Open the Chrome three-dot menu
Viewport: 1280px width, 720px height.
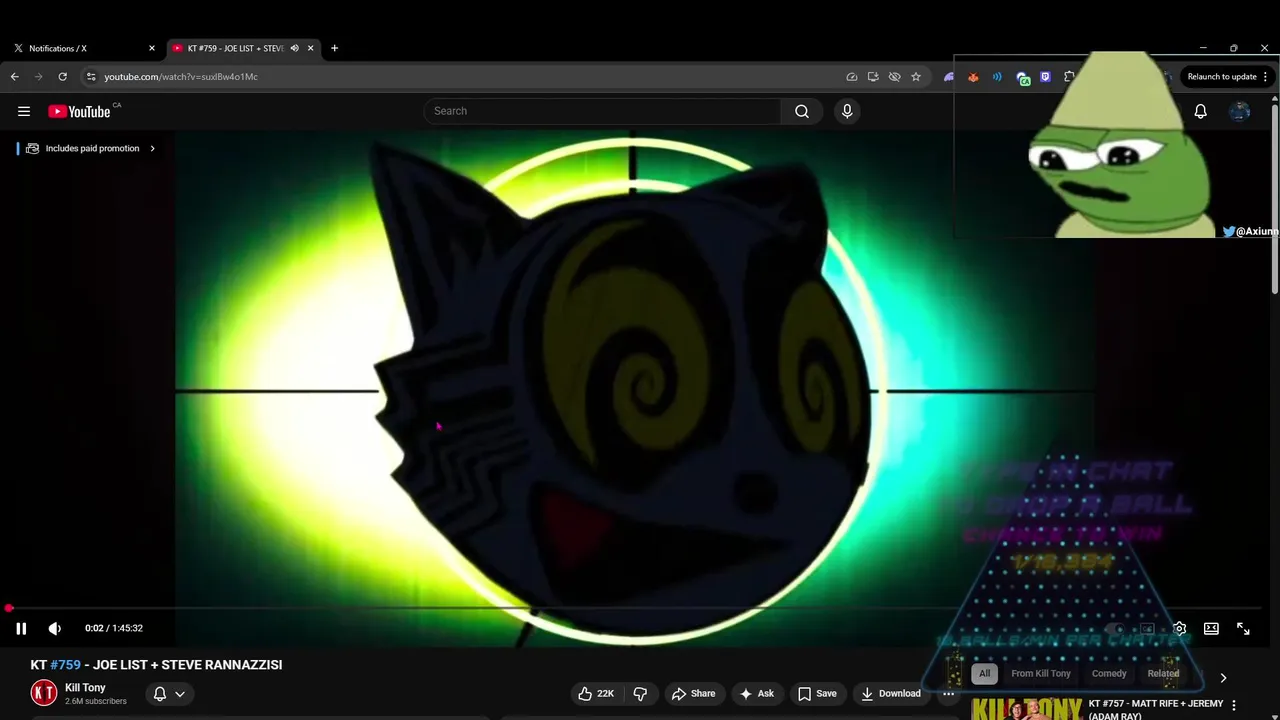pos(1266,76)
